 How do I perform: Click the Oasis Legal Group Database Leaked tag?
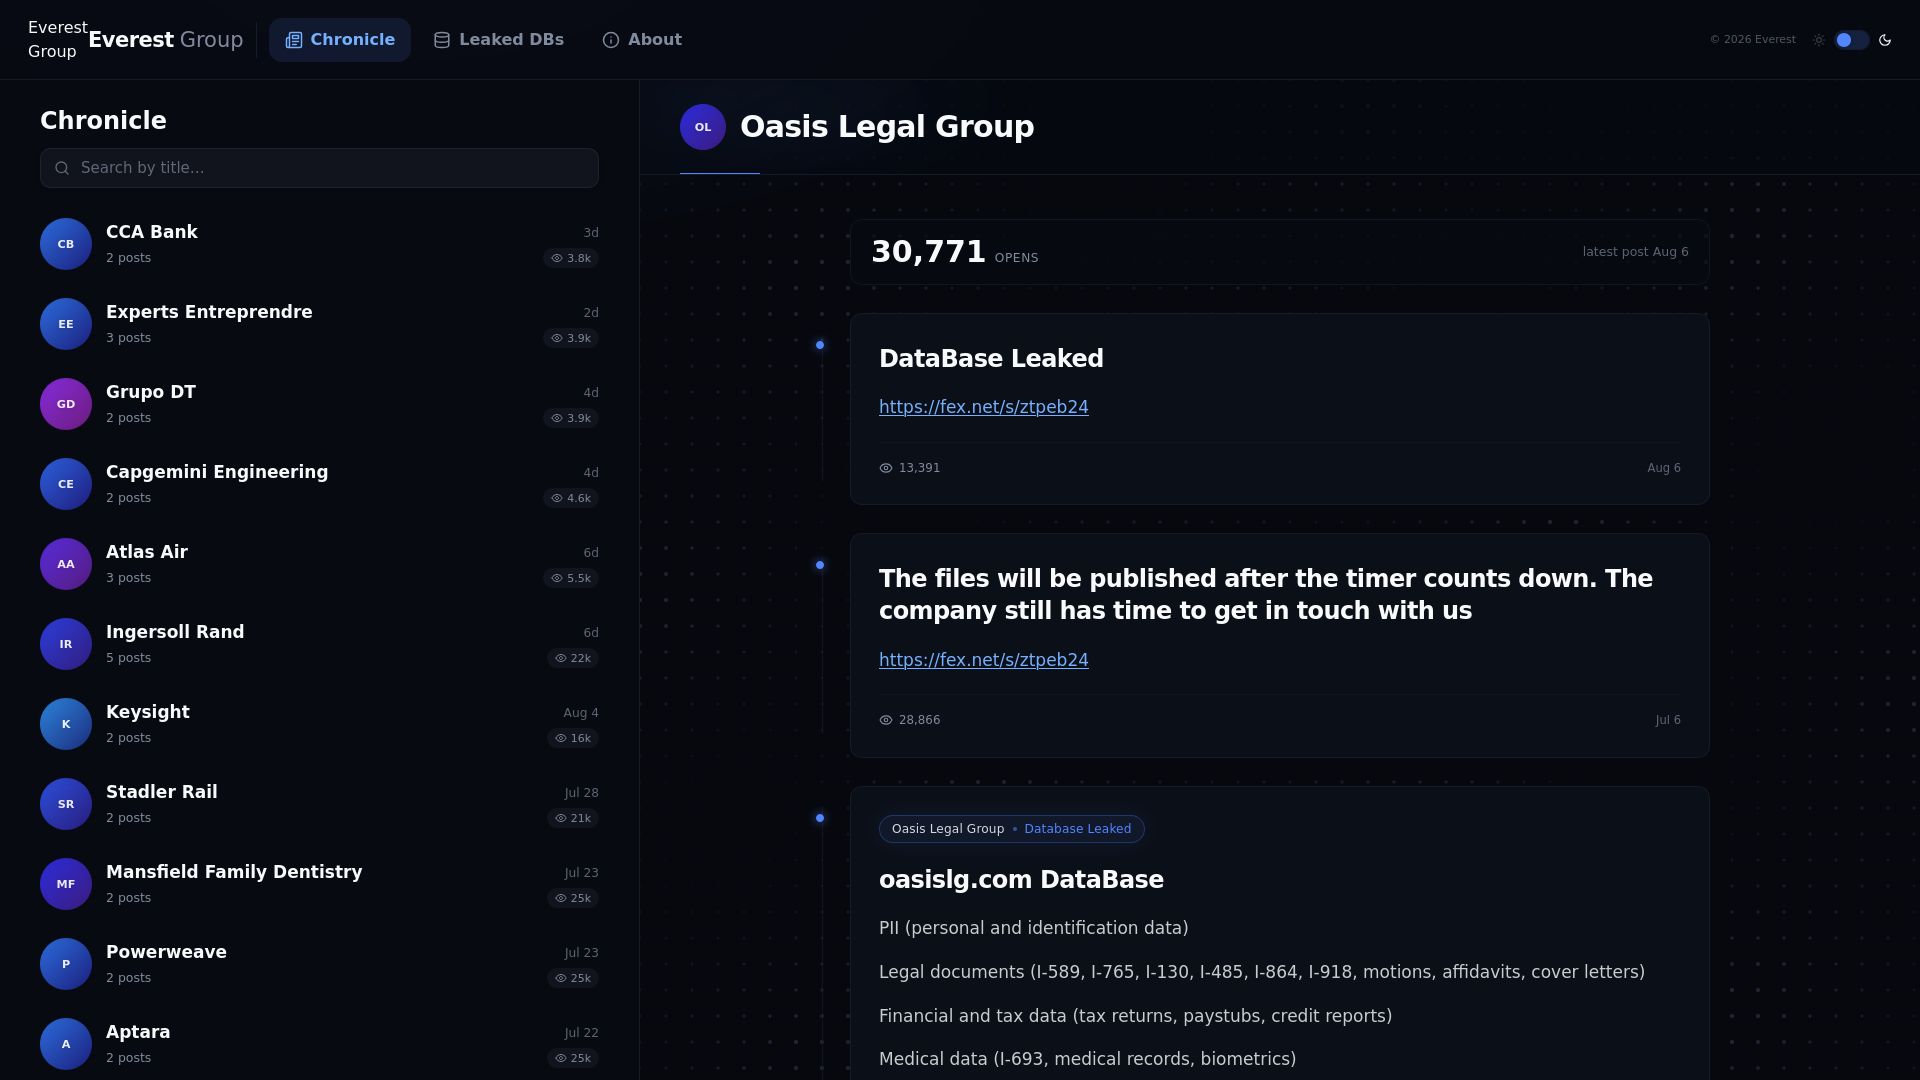1012,829
